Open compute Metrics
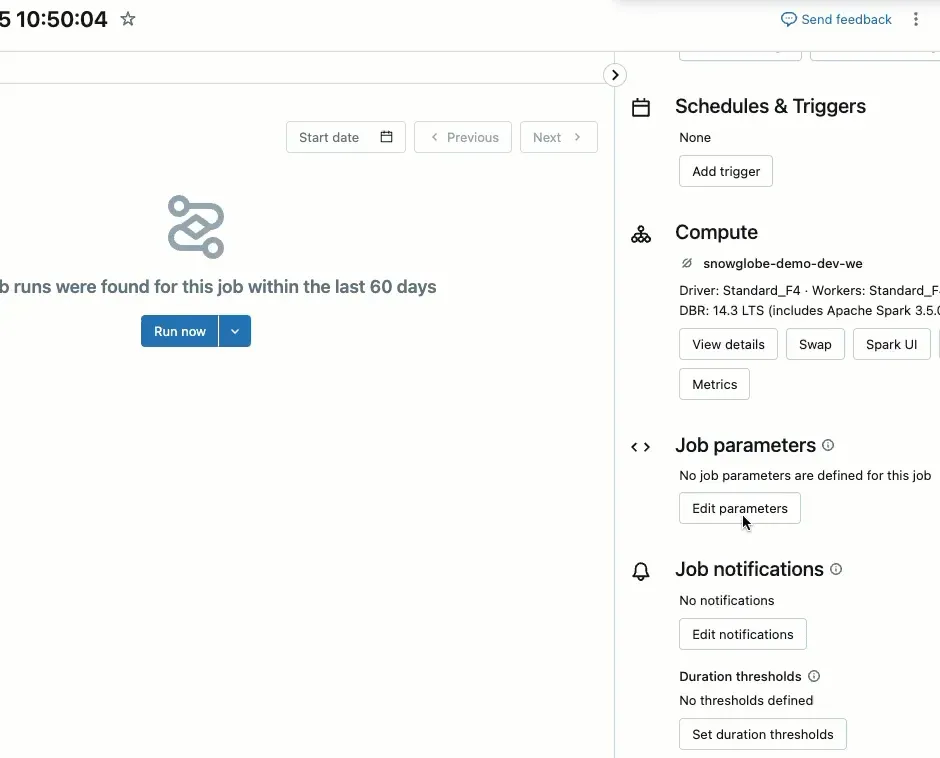 [715, 384]
